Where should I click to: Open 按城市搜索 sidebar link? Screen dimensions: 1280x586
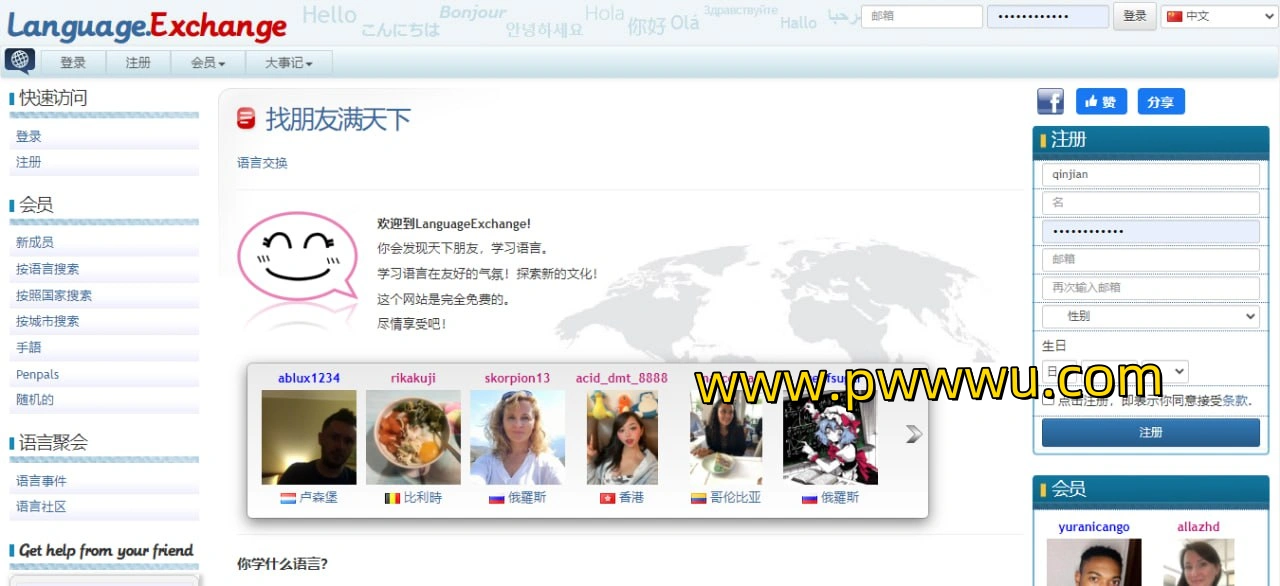pyautogui.click(x=47, y=321)
